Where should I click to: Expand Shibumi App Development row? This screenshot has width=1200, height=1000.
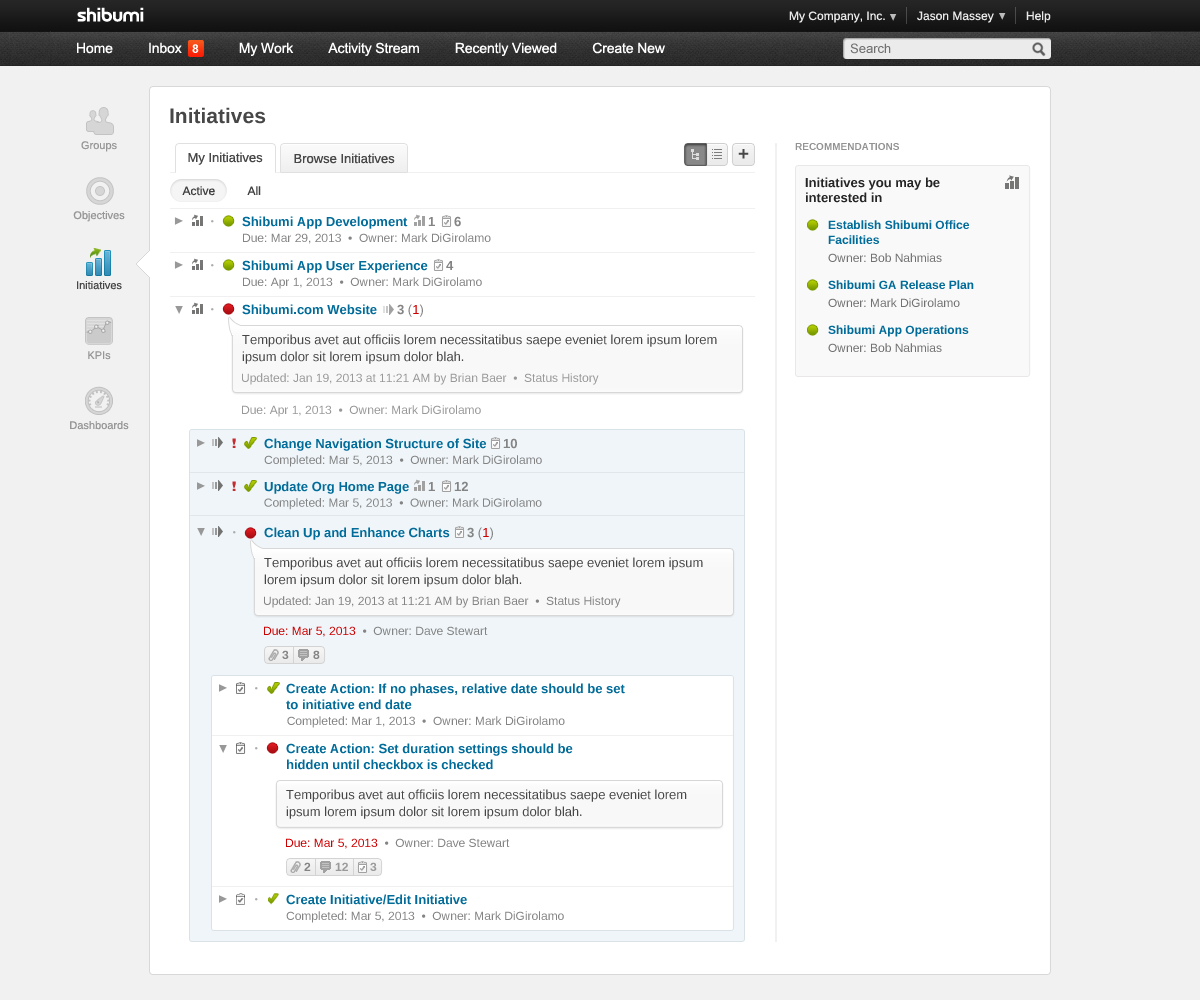[179, 220]
